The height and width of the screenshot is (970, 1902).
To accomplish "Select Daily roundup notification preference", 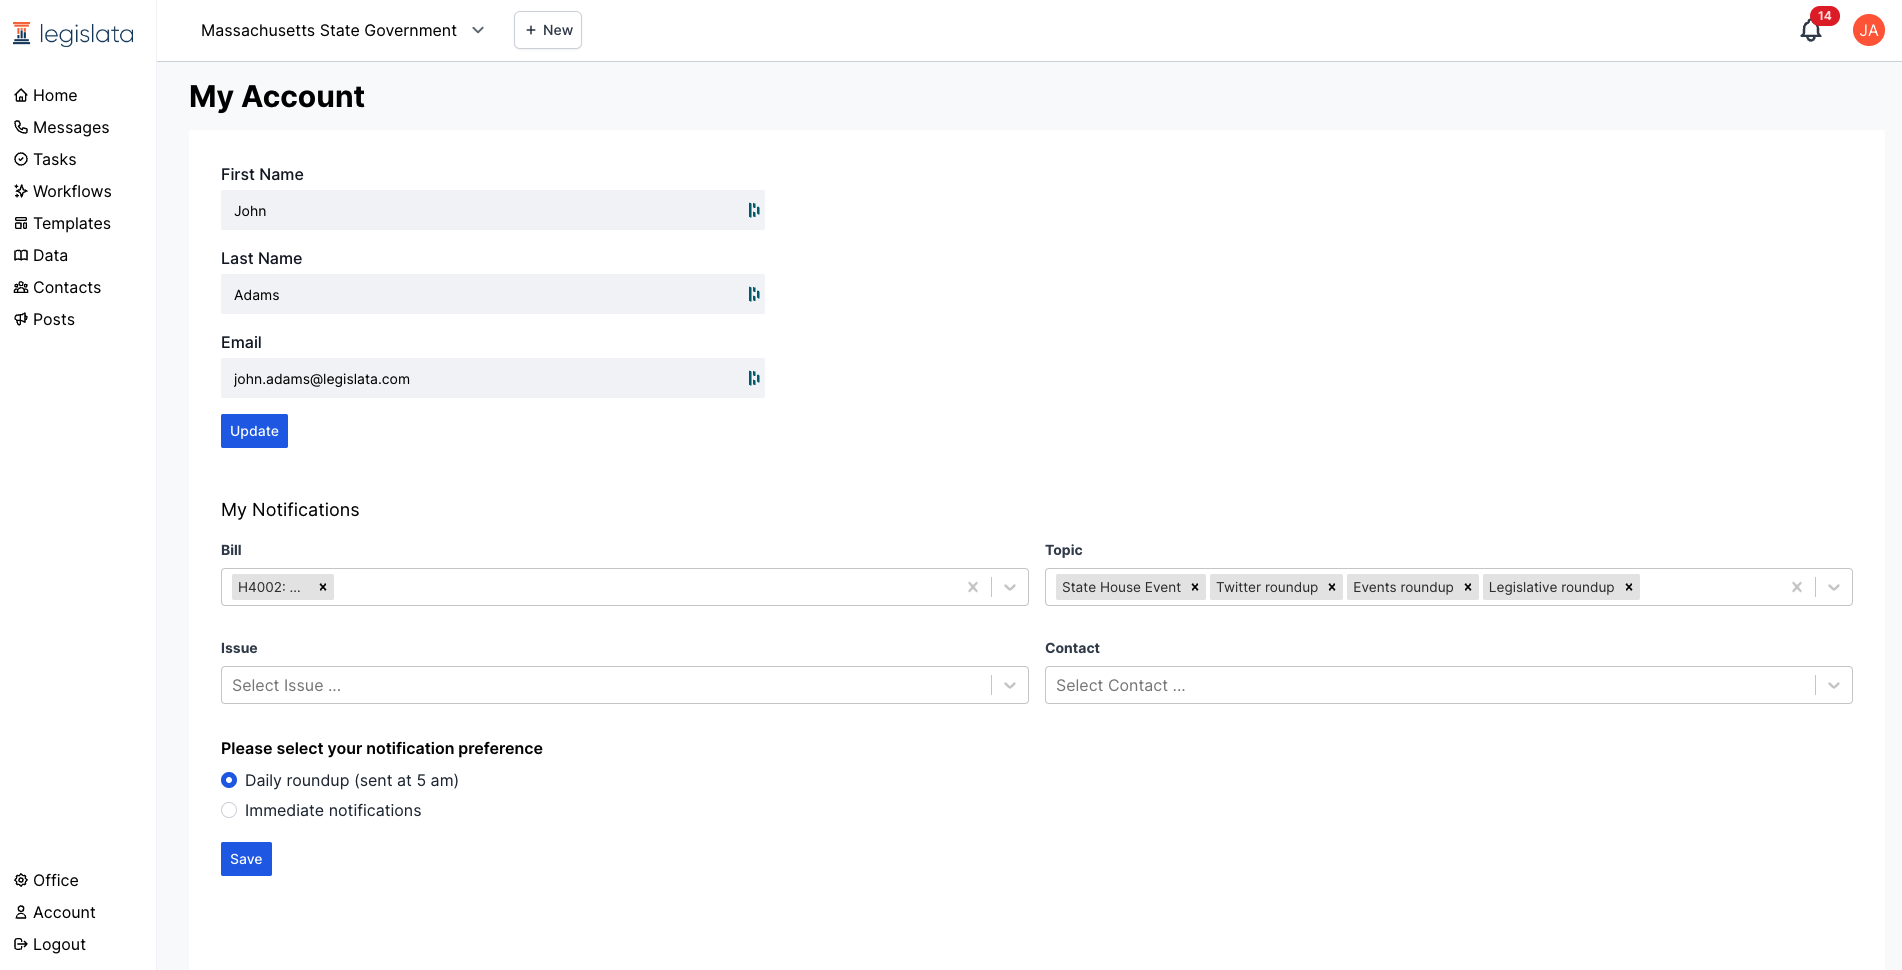I will pyautogui.click(x=229, y=780).
